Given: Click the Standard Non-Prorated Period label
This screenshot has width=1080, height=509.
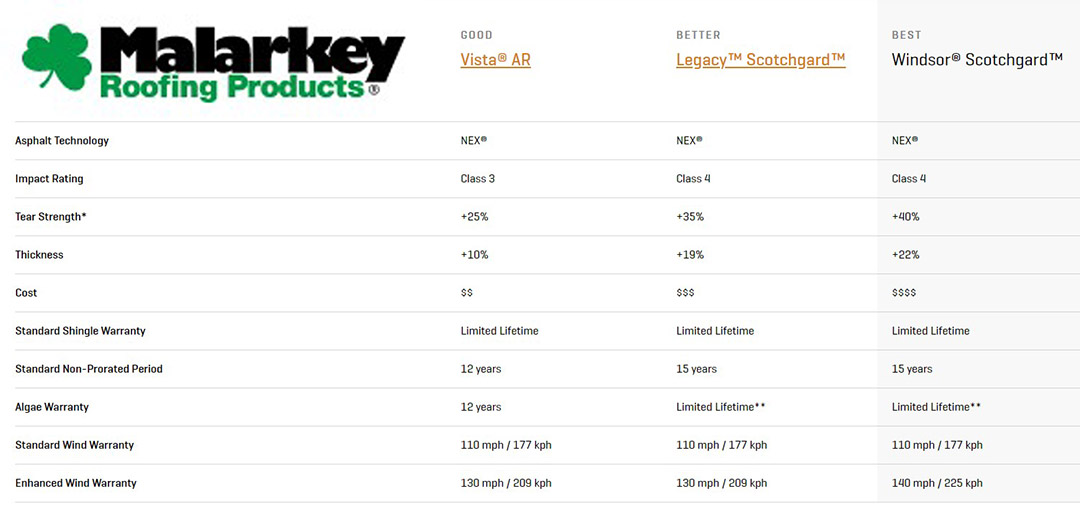Looking at the screenshot, I should pyautogui.click(x=89, y=369).
